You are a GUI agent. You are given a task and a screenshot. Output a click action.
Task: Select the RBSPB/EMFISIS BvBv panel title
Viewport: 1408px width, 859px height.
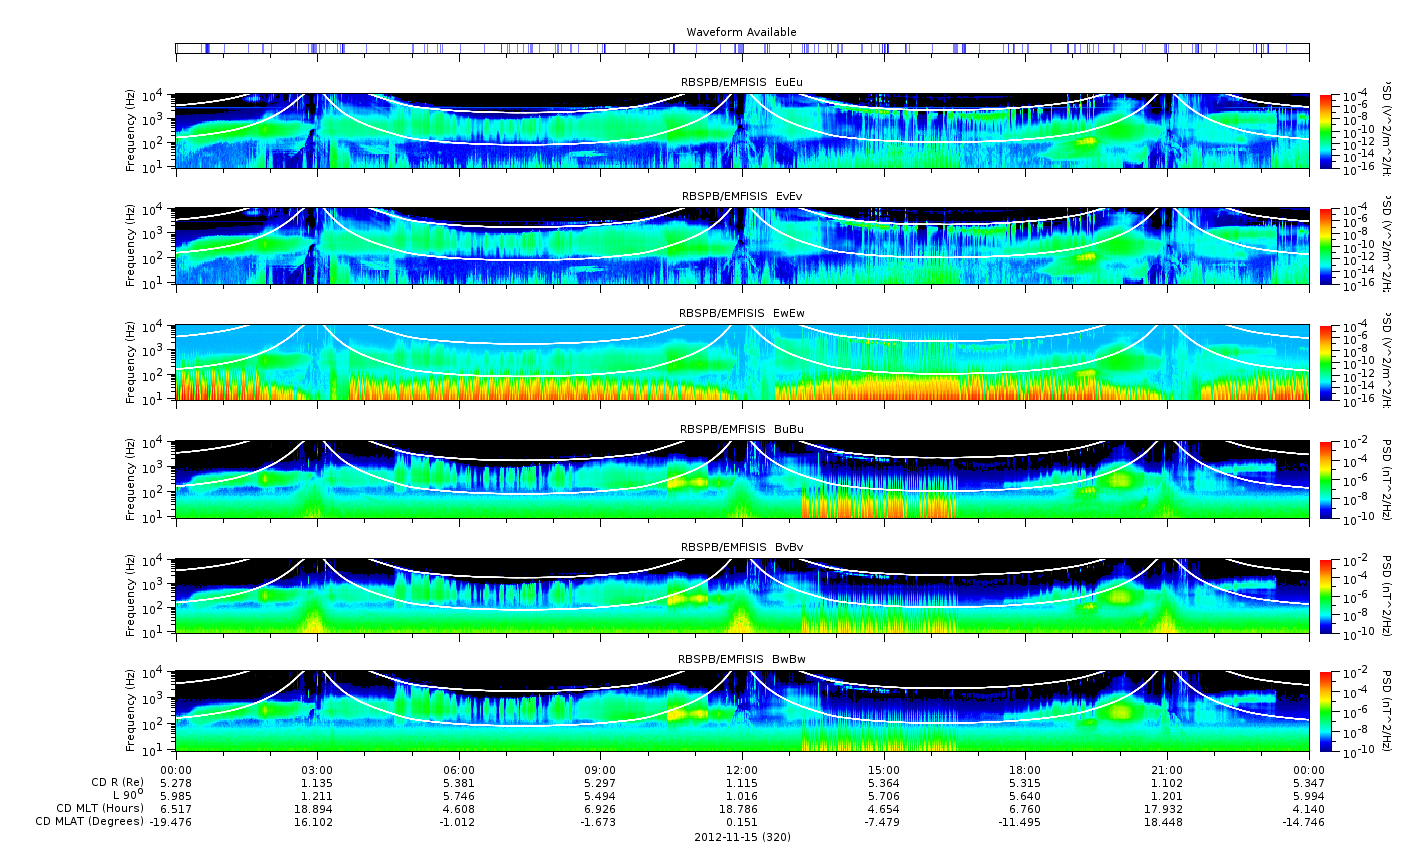(741, 547)
